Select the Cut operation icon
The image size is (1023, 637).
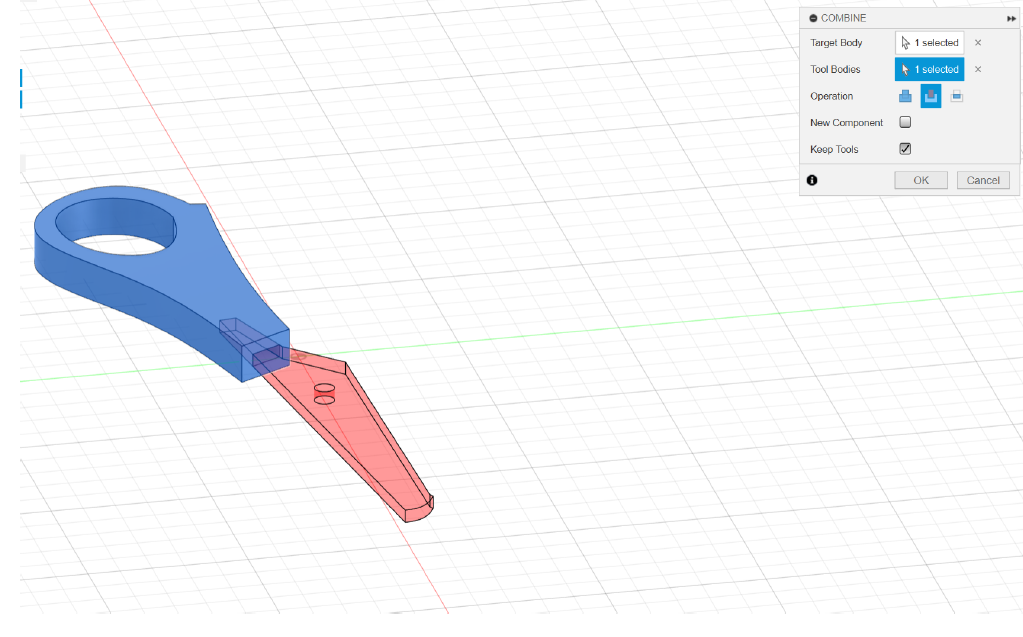pos(931,96)
